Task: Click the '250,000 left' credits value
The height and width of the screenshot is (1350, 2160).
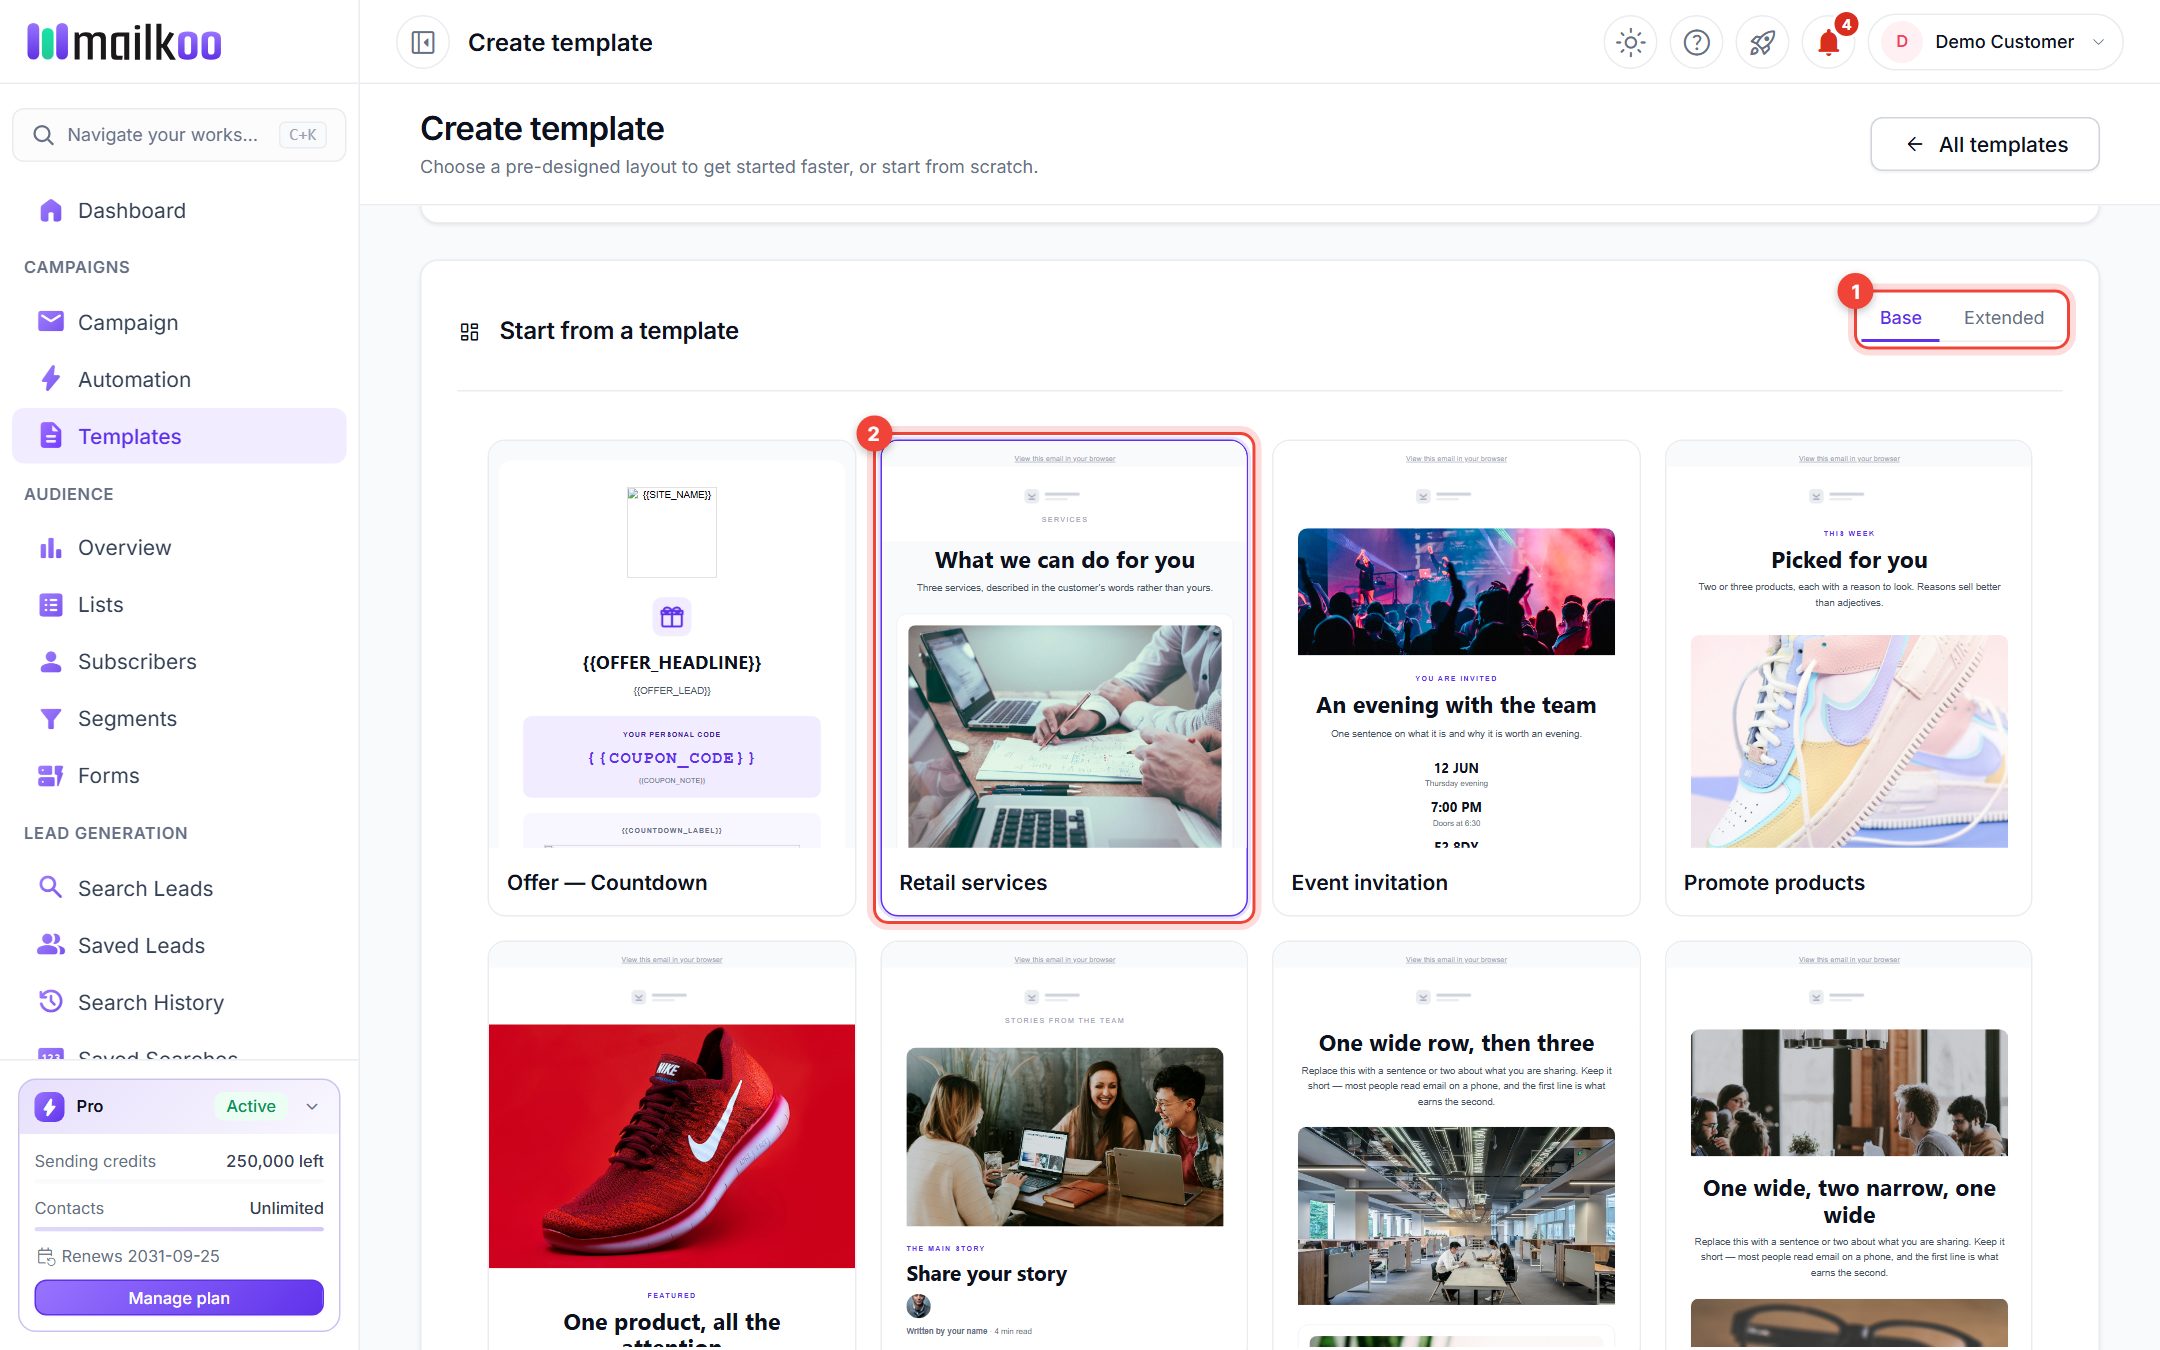Action: (x=275, y=1161)
